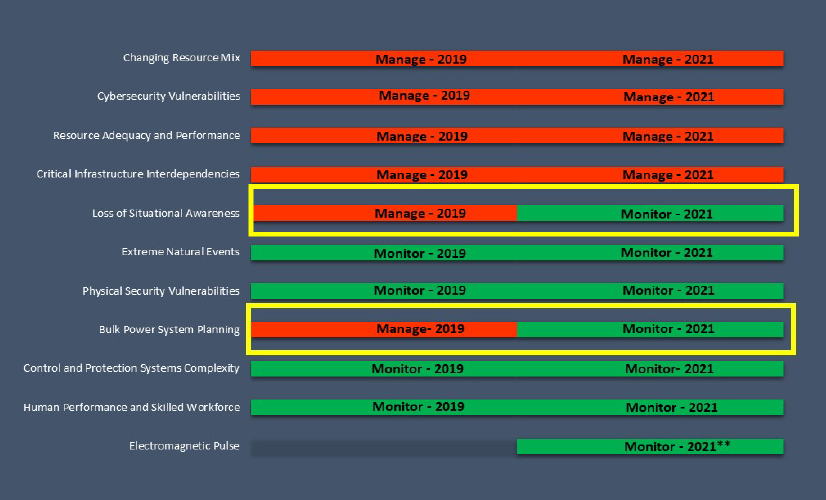This screenshot has height=500, width=826.
Task: Select the empty gray 2019 bar for Electromagnetic Pulse
Action: tap(383, 447)
